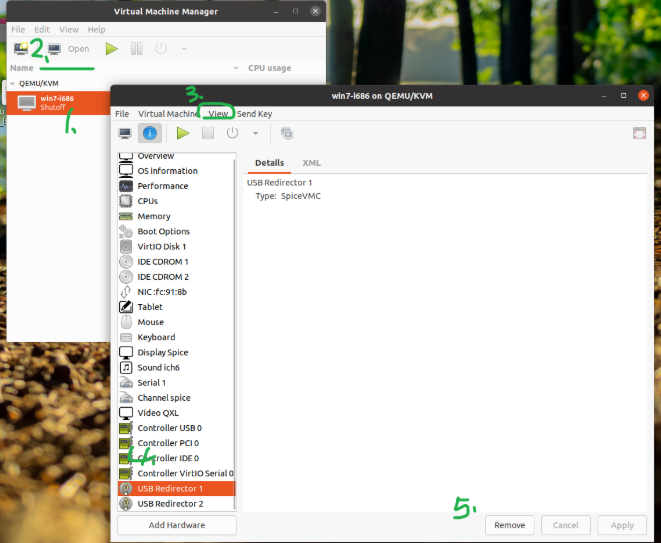Select the win7-i686 virtual machine row
This screenshot has height=543, width=661.
59,103
